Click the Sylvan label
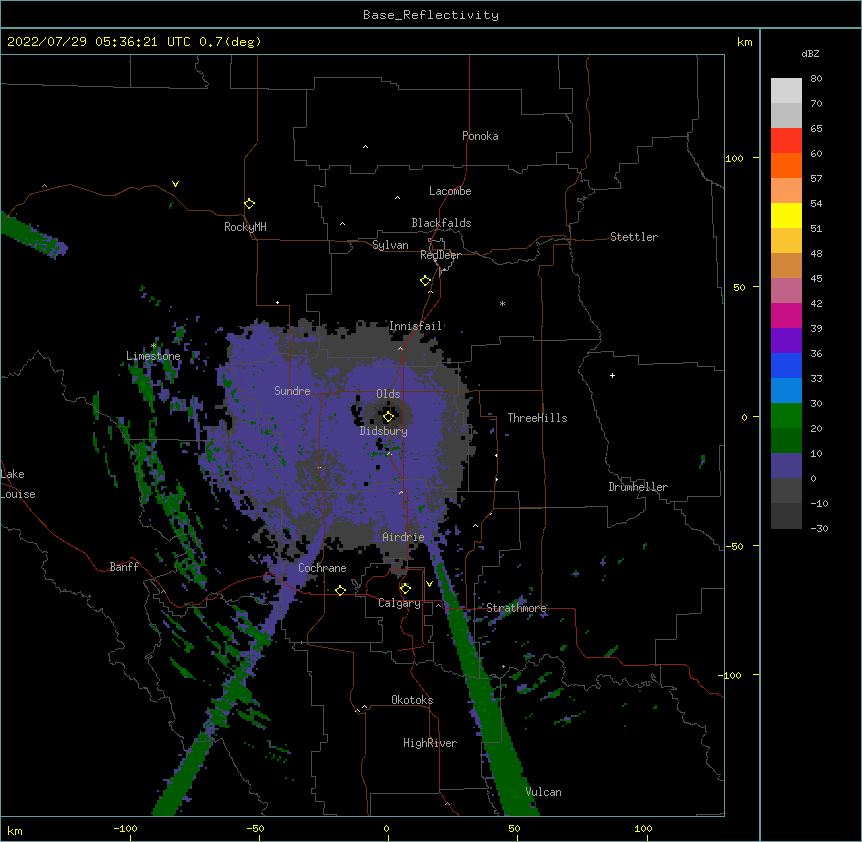This screenshot has height=842, width=862. coord(390,245)
